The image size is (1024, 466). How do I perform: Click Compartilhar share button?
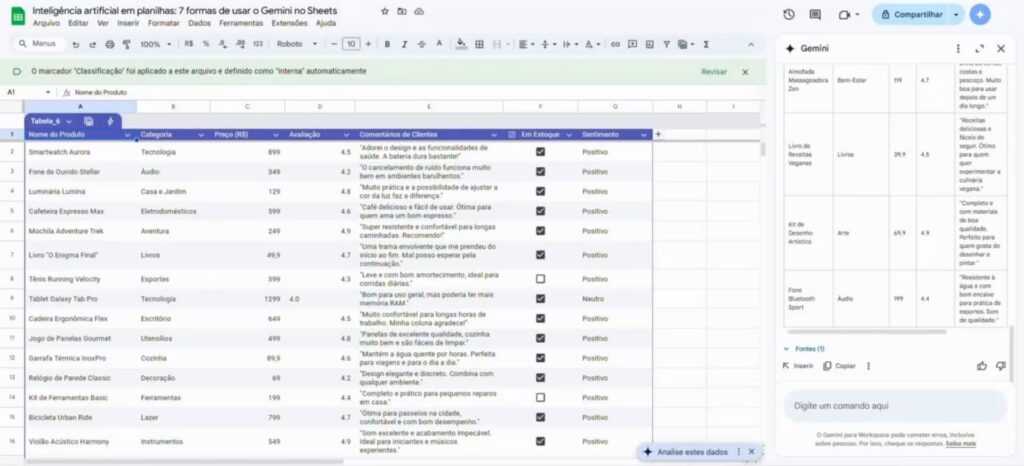[x=912, y=14]
